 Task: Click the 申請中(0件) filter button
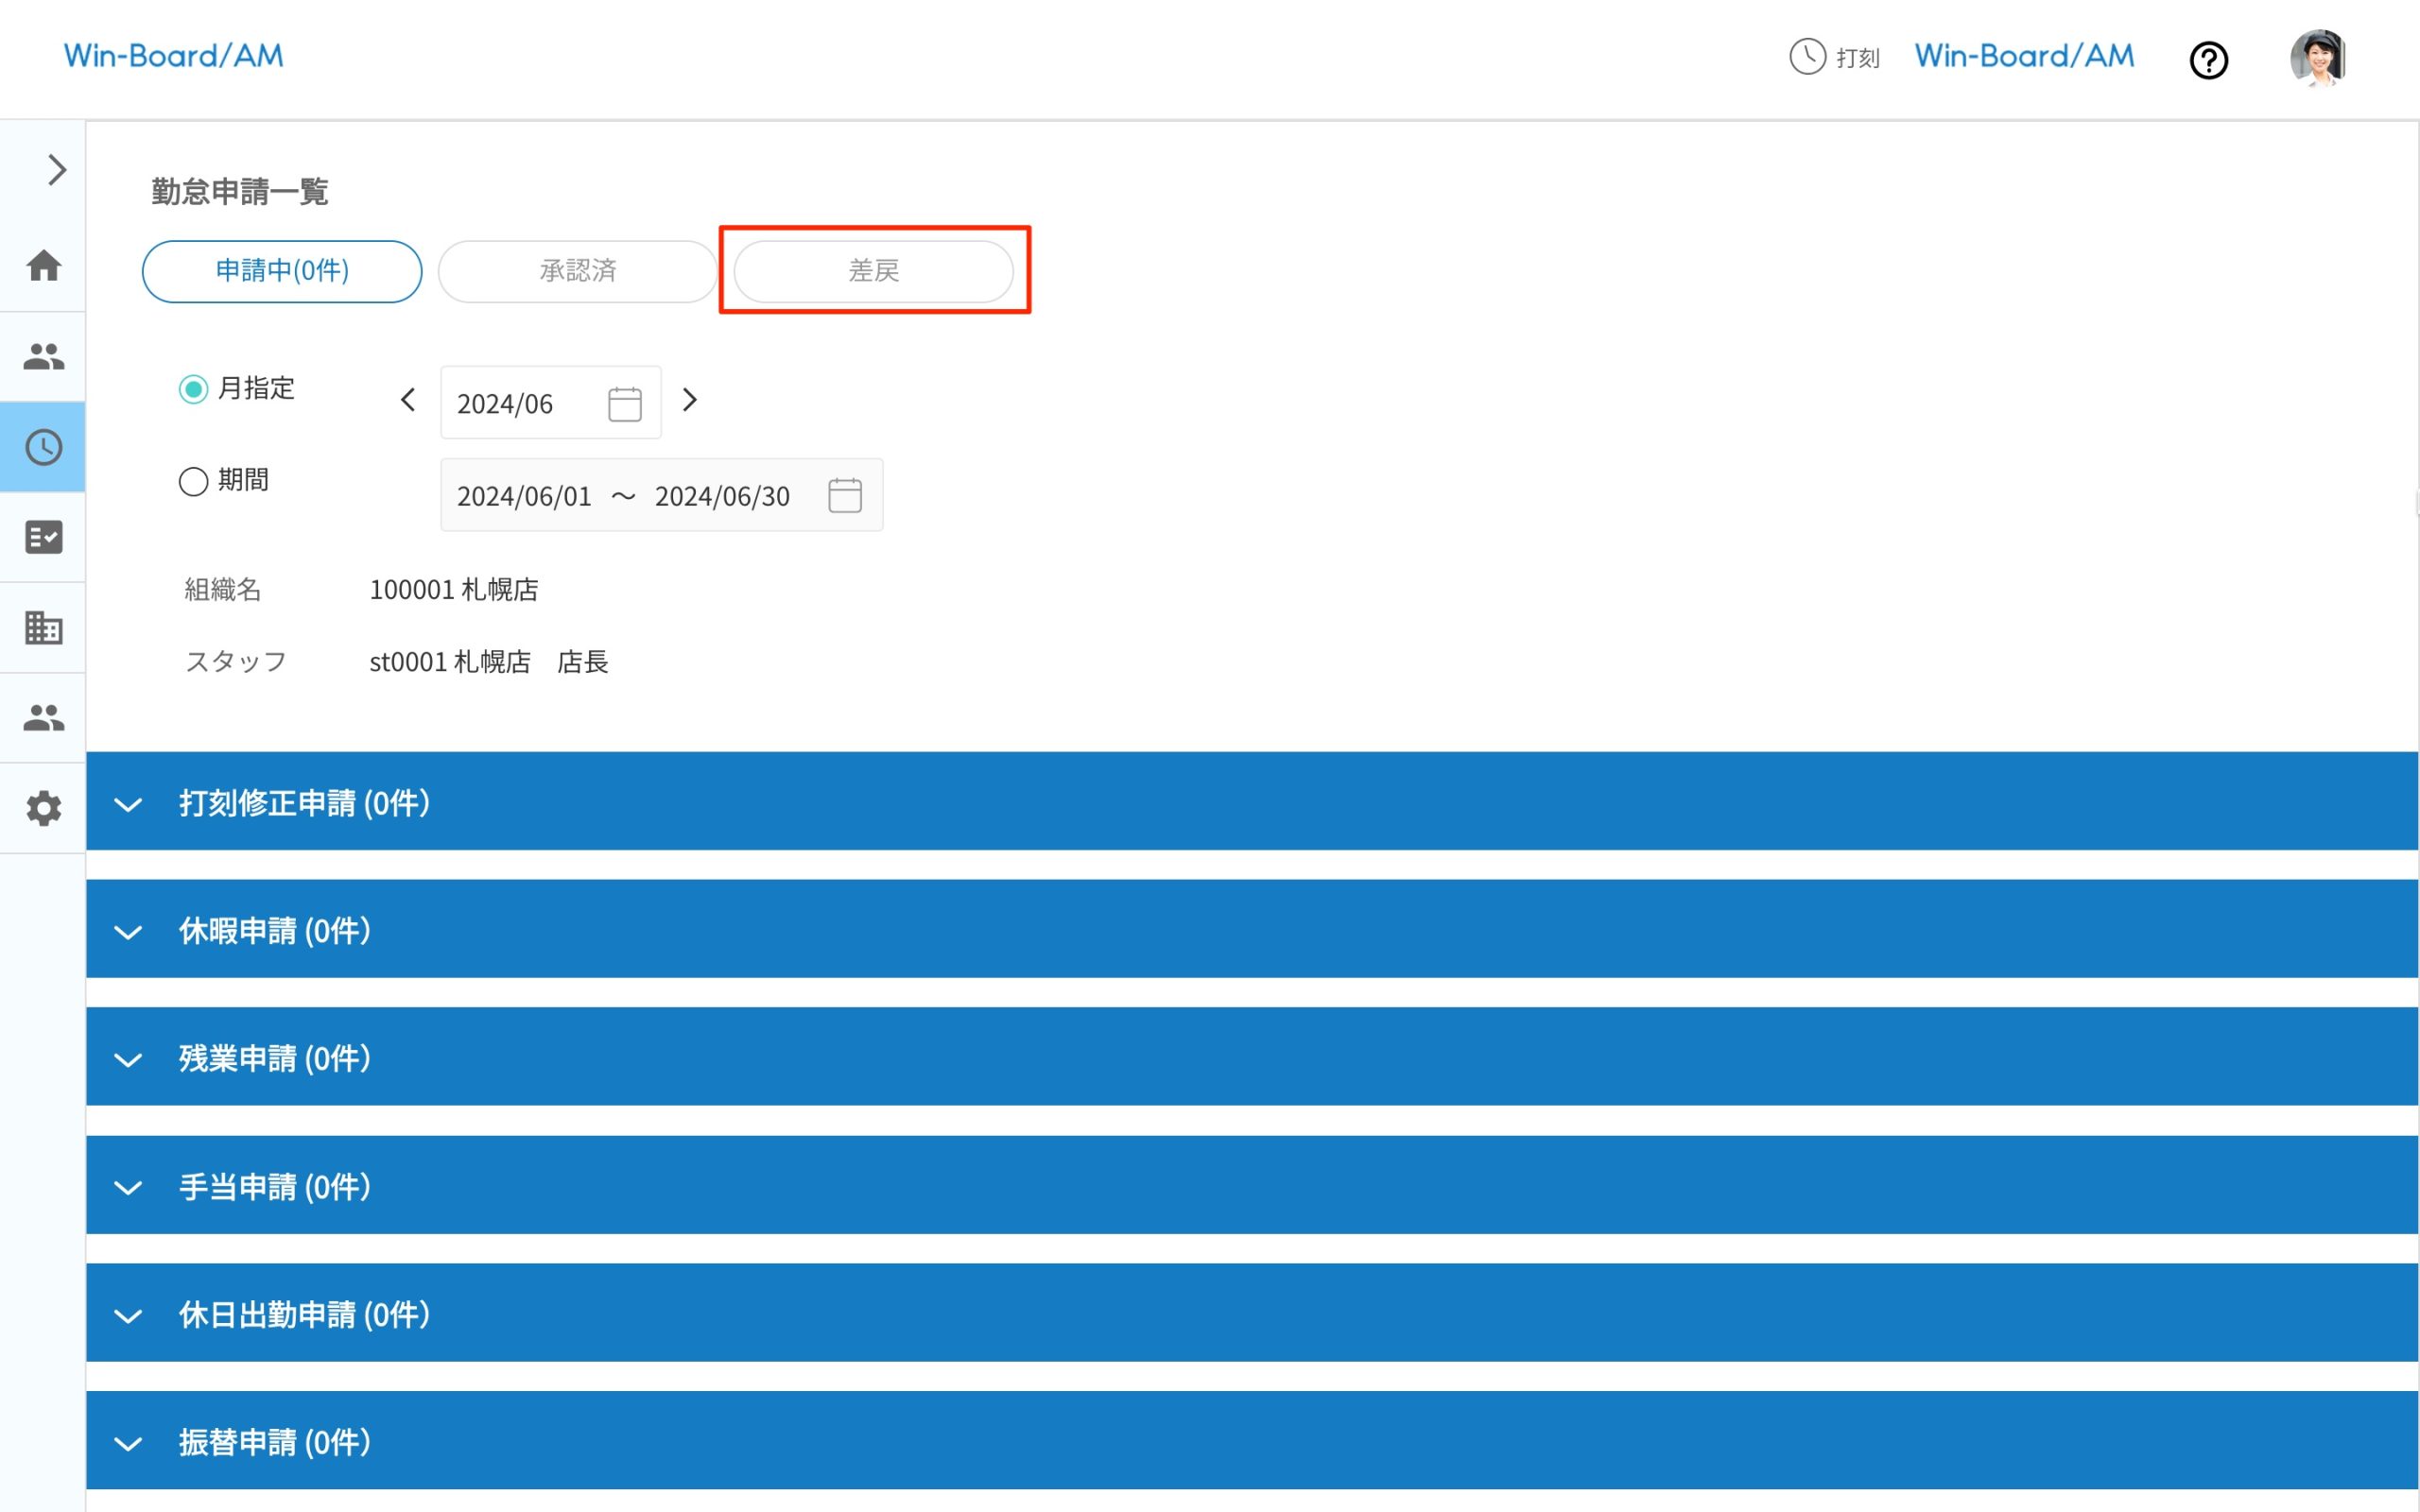pos(281,270)
